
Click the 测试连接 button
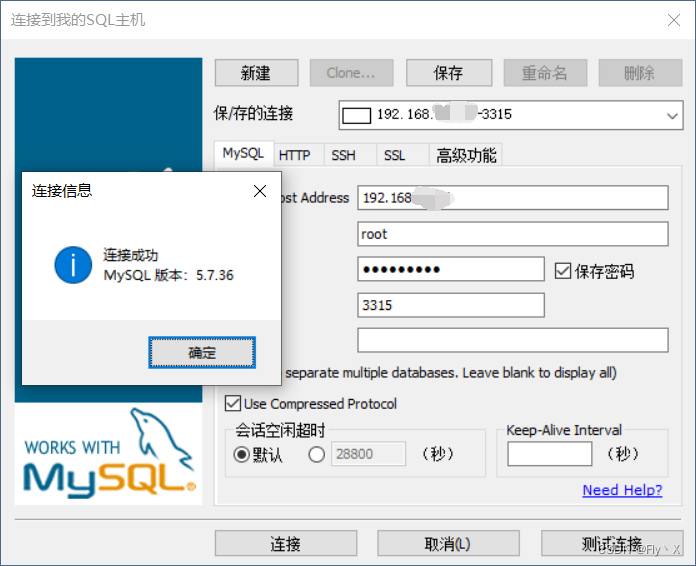click(612, 543)
